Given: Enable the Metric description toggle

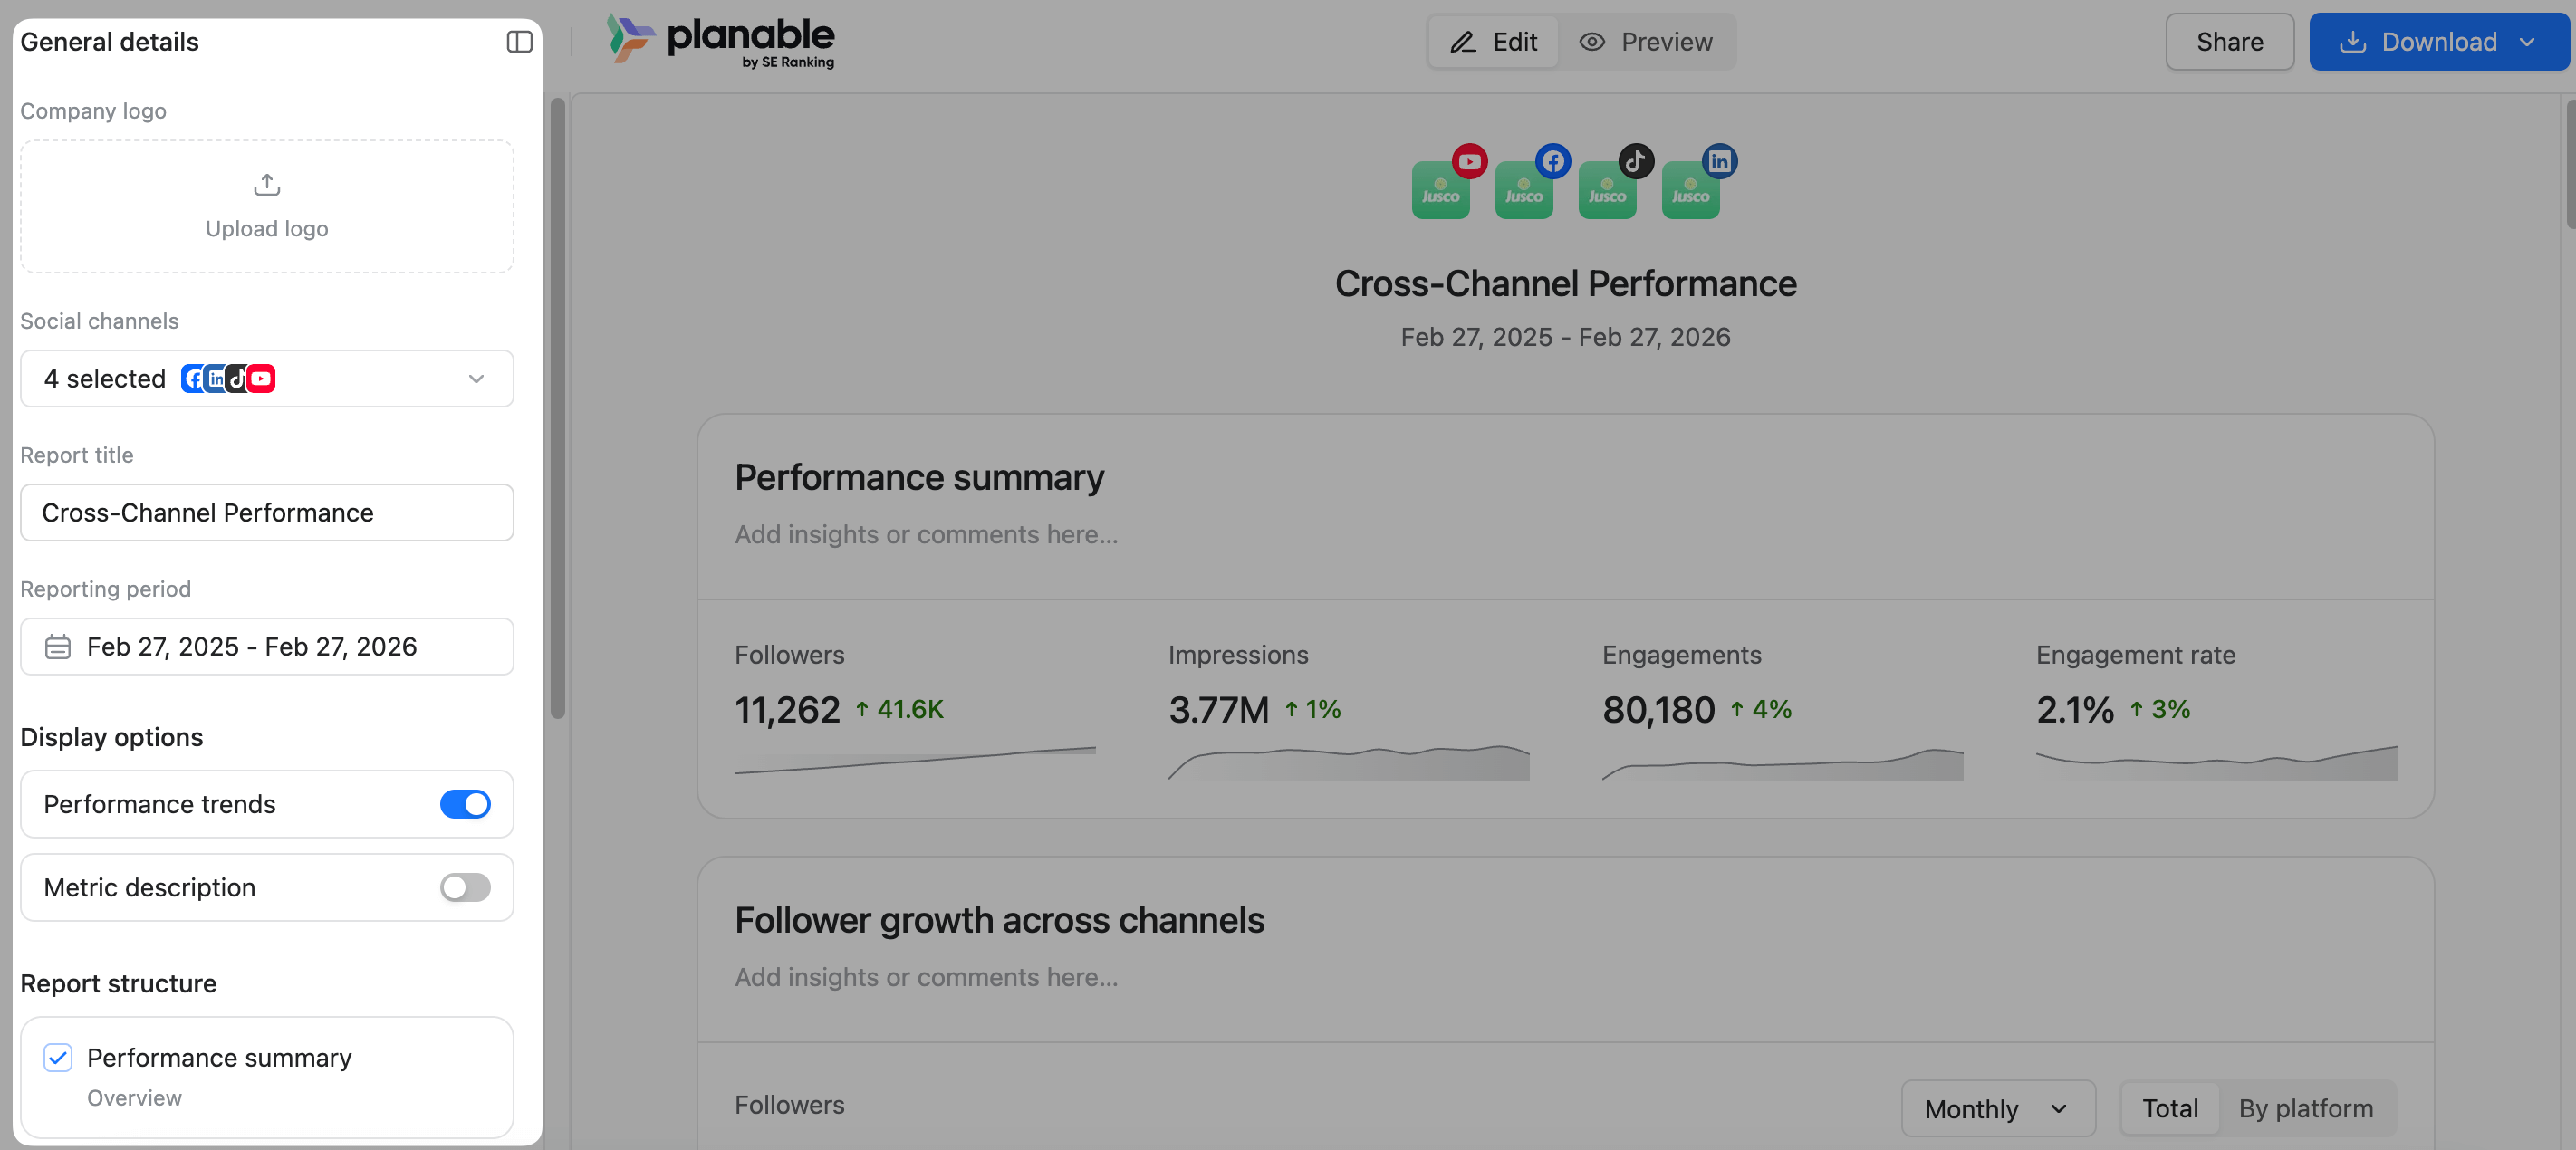Looking at the screenshot, I should 464,887.
